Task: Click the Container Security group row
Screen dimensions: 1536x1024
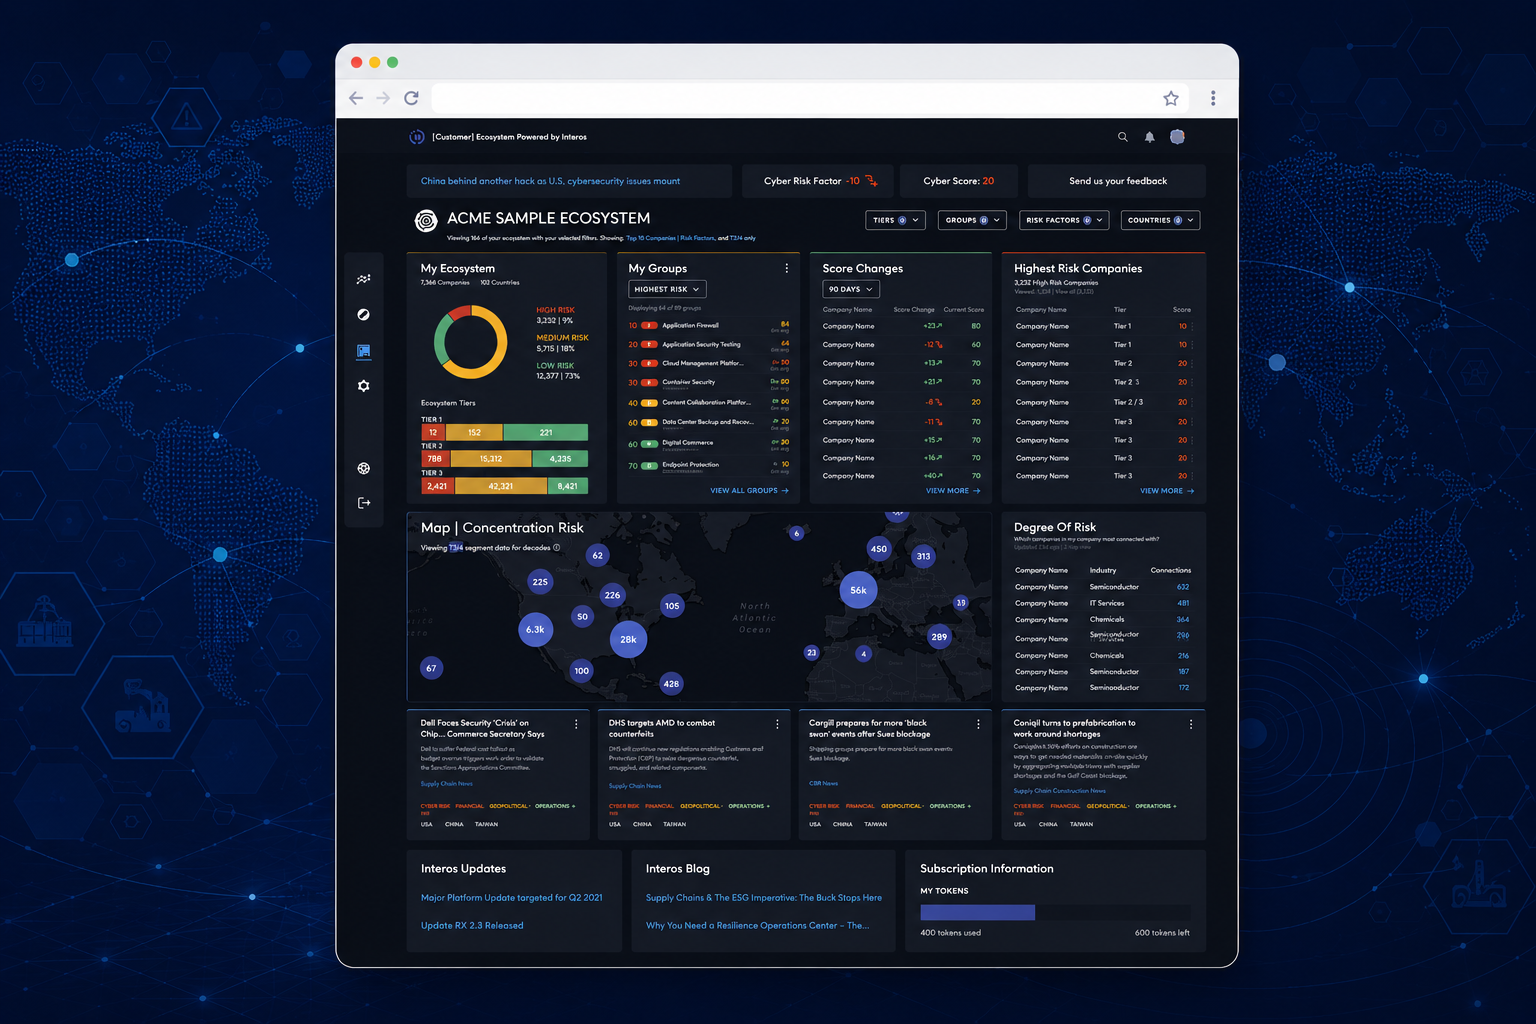Action: (709, 383)
